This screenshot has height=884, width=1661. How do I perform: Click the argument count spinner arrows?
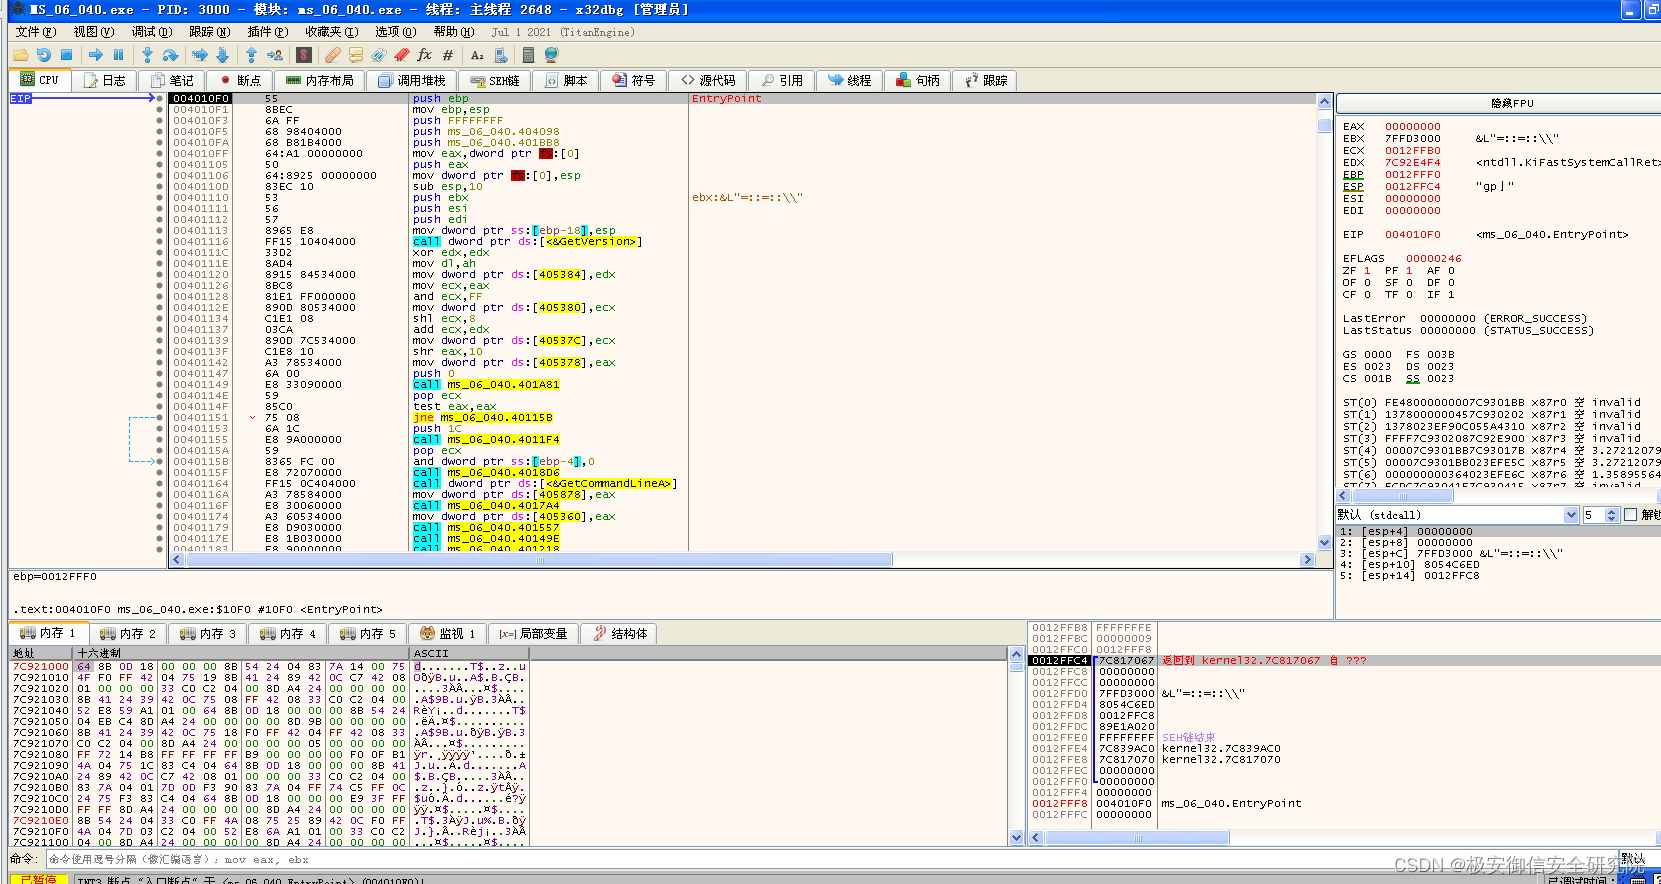(x=1611, y=515)
